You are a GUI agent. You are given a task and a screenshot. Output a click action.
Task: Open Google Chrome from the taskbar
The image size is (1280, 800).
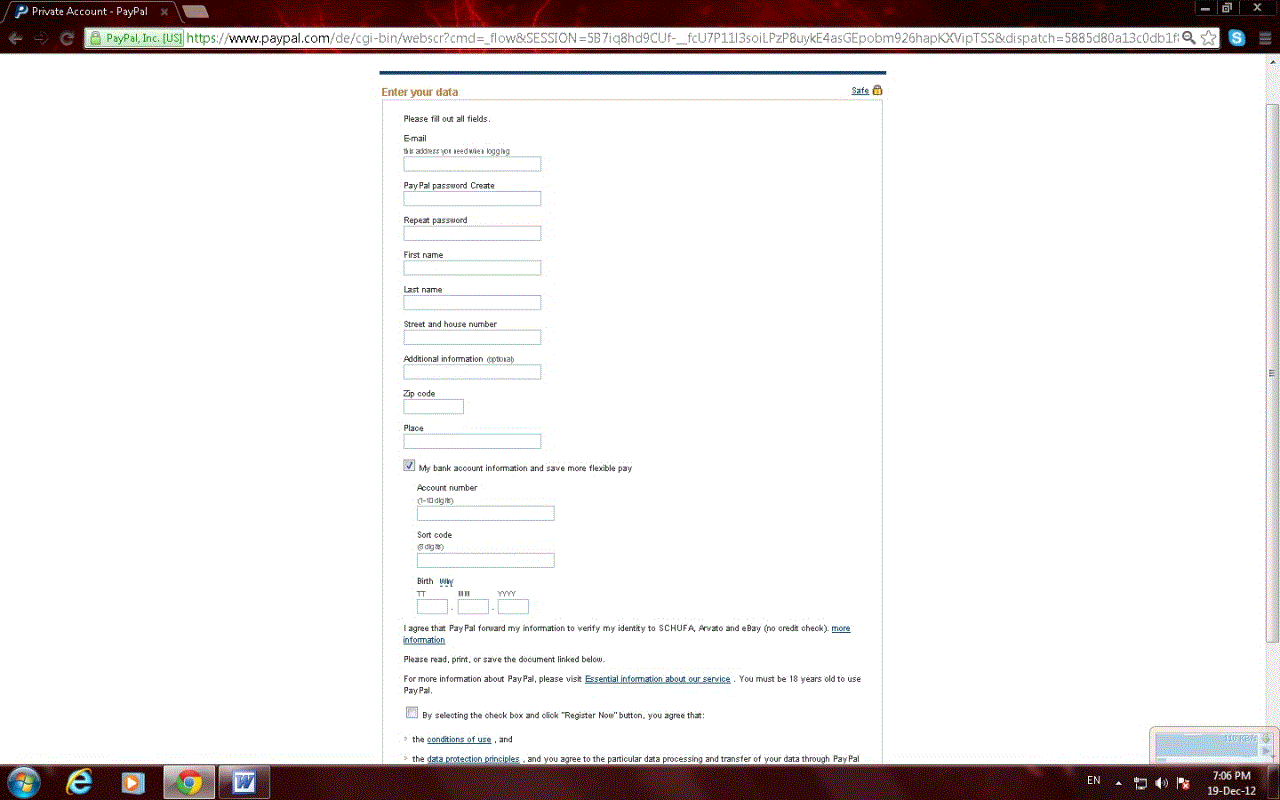[x=188, y=781]
